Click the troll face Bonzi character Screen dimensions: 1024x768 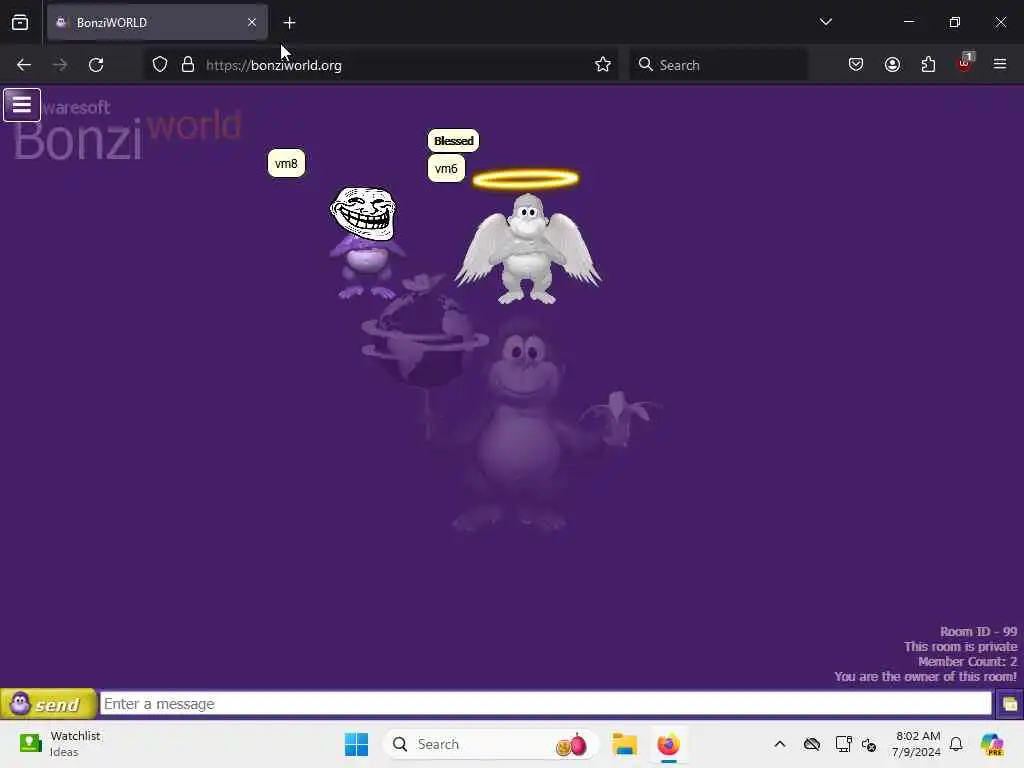pyautogui.click(x=365, y=242)
